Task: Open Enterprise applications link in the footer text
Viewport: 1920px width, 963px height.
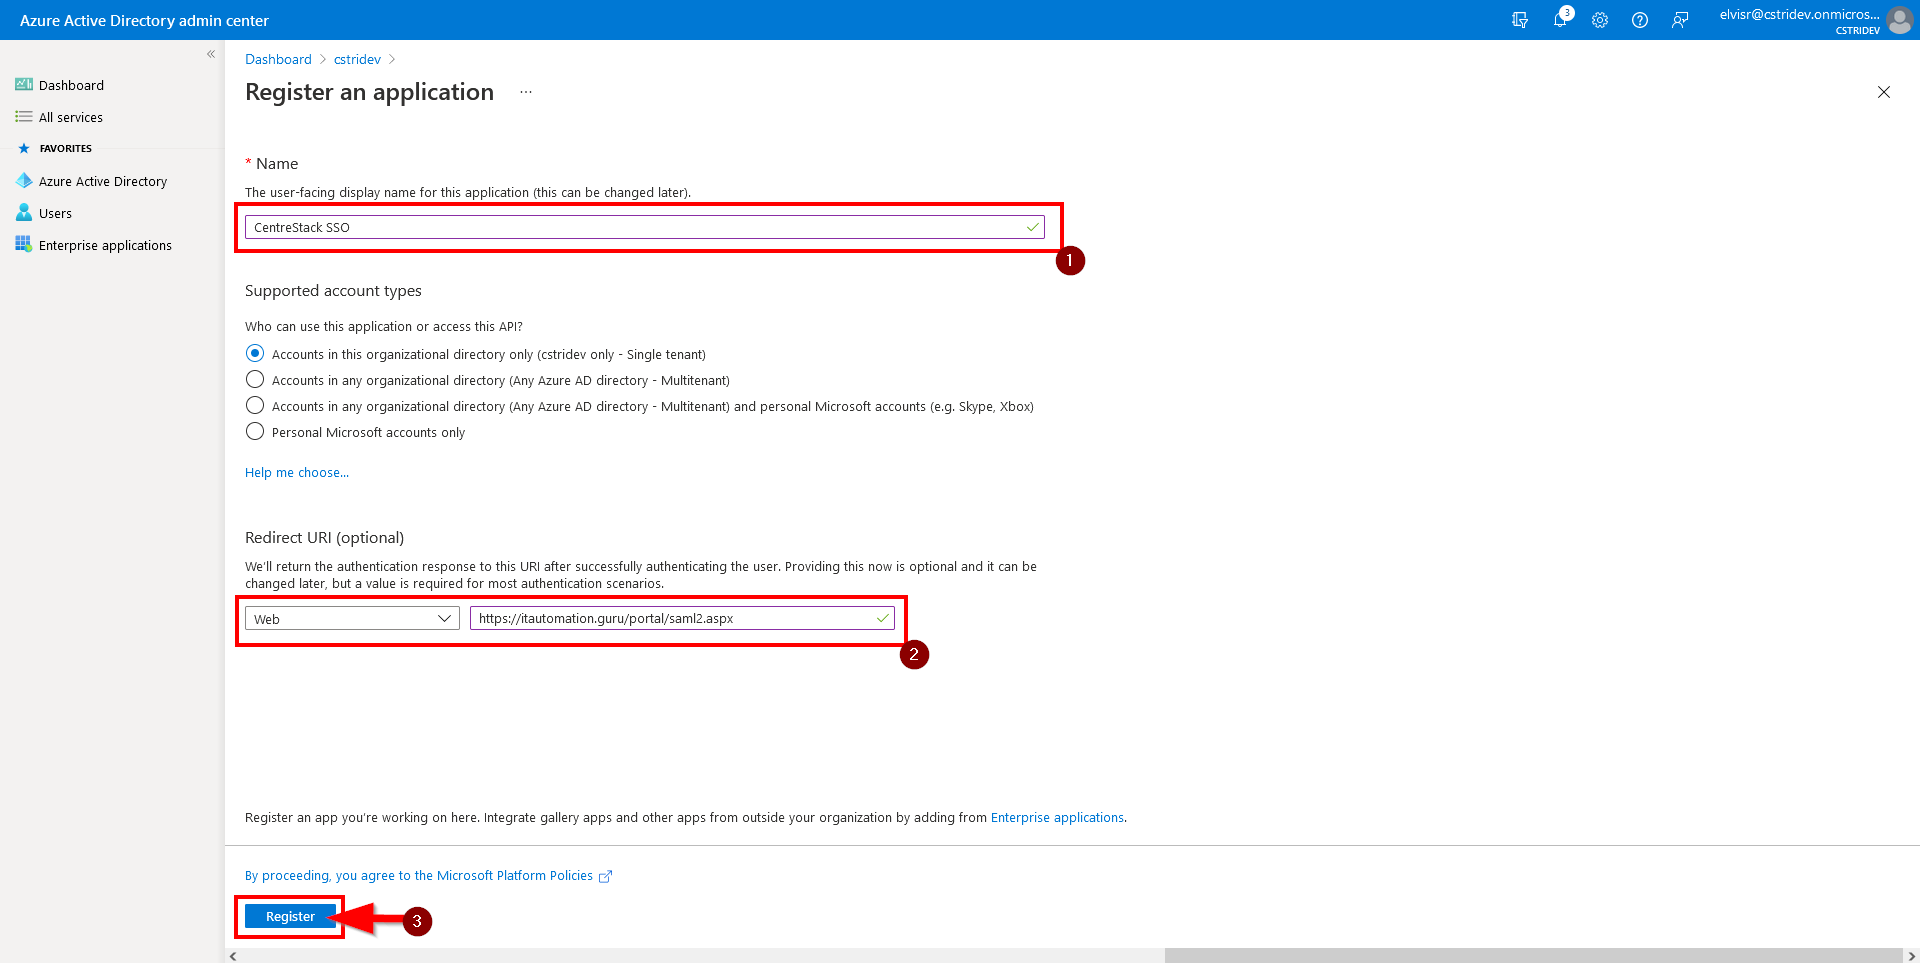Action: (1057, 817)
